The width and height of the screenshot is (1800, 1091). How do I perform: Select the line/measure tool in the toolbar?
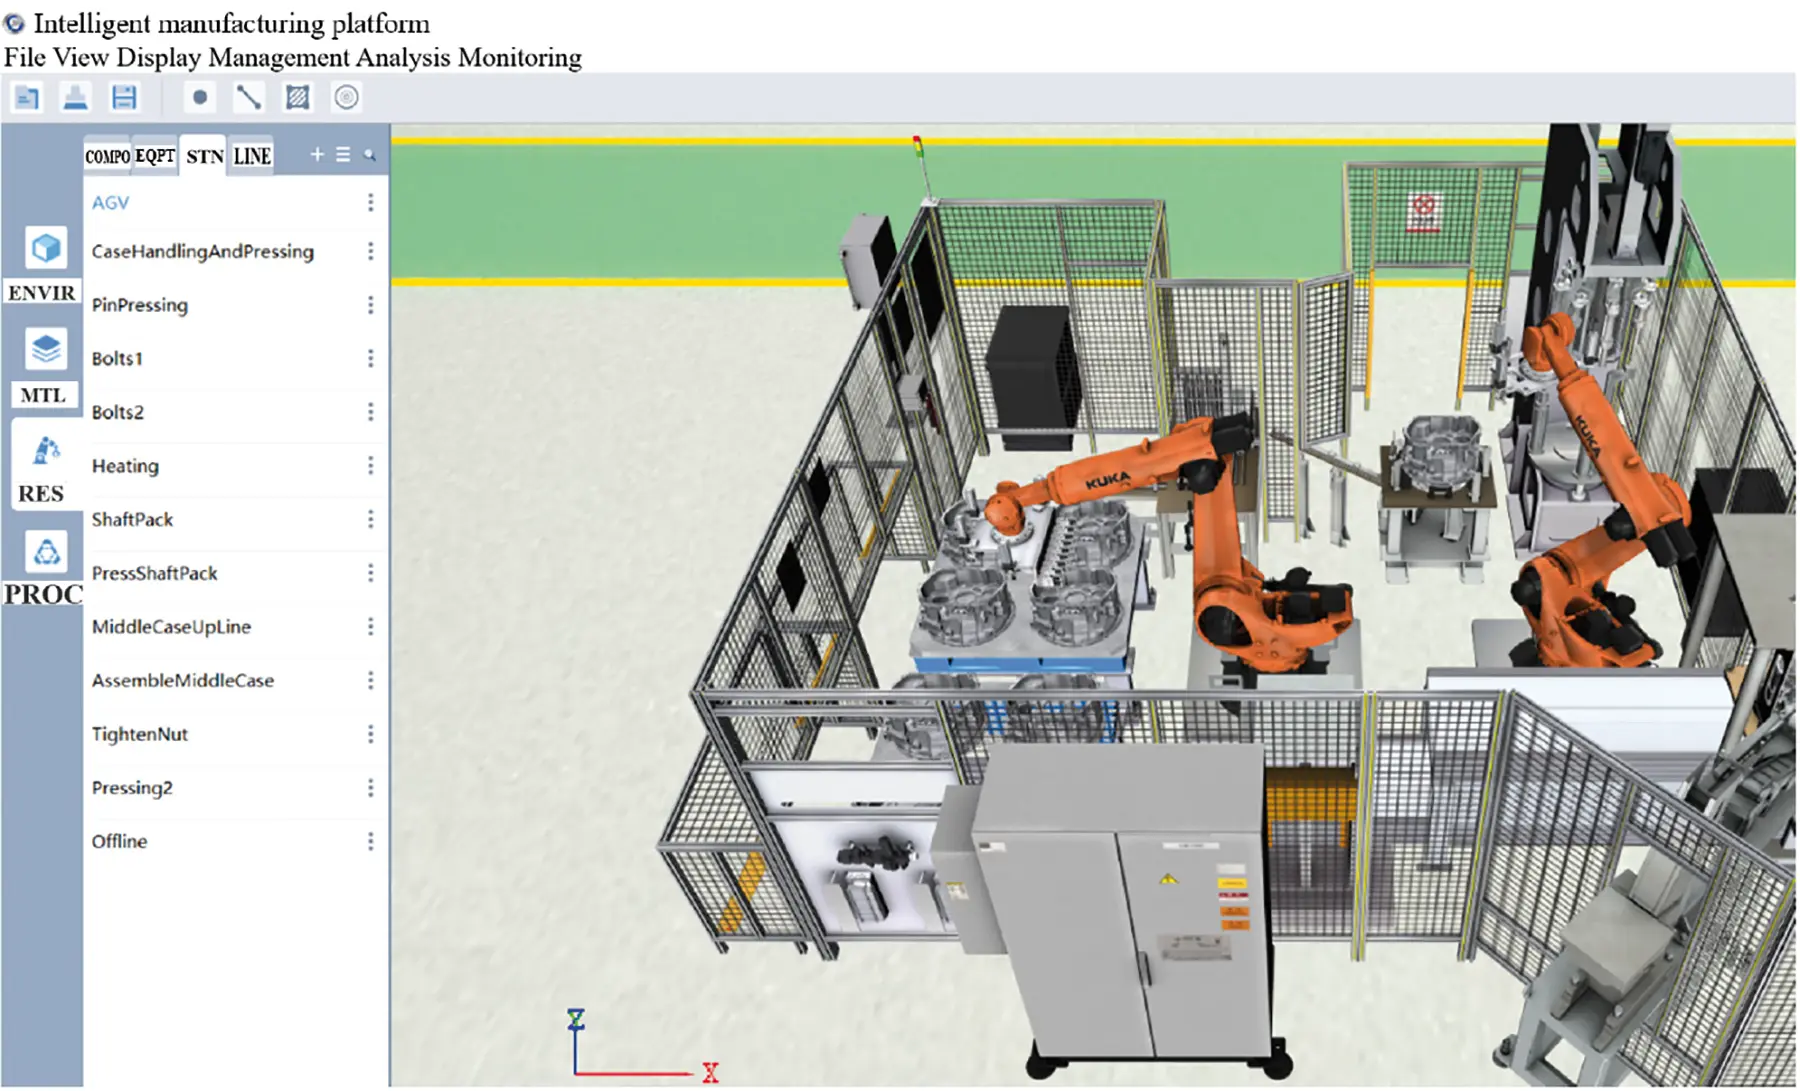(x=249, y=96)
